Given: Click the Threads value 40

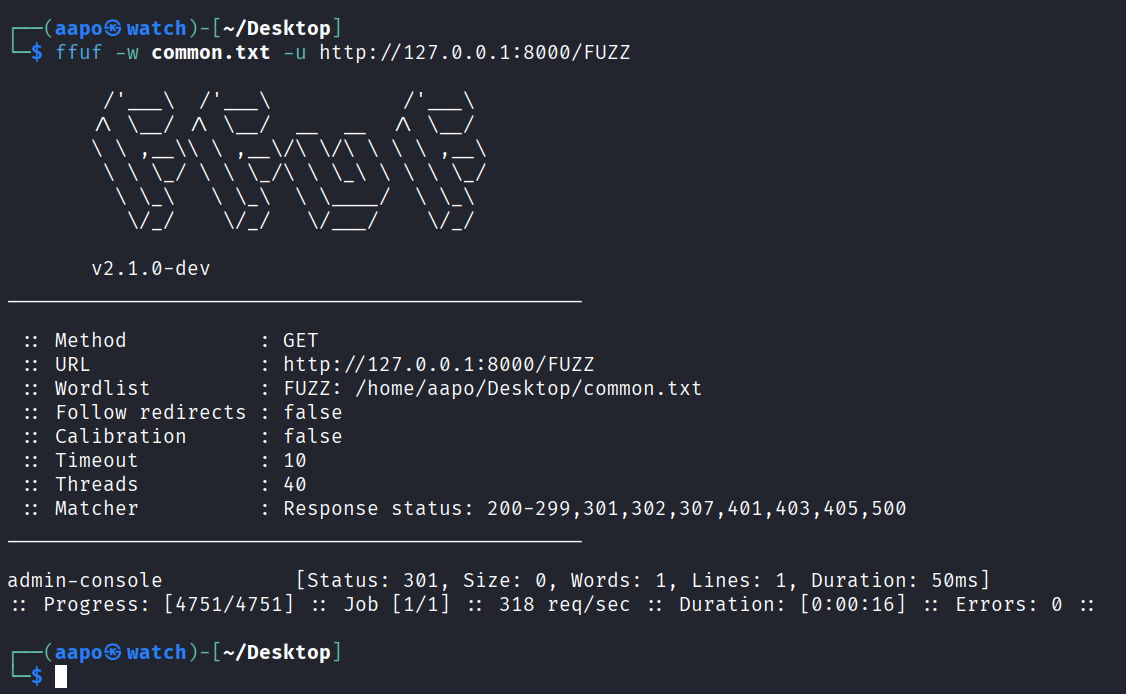Looking at the screenshot, I should (295, 485).
